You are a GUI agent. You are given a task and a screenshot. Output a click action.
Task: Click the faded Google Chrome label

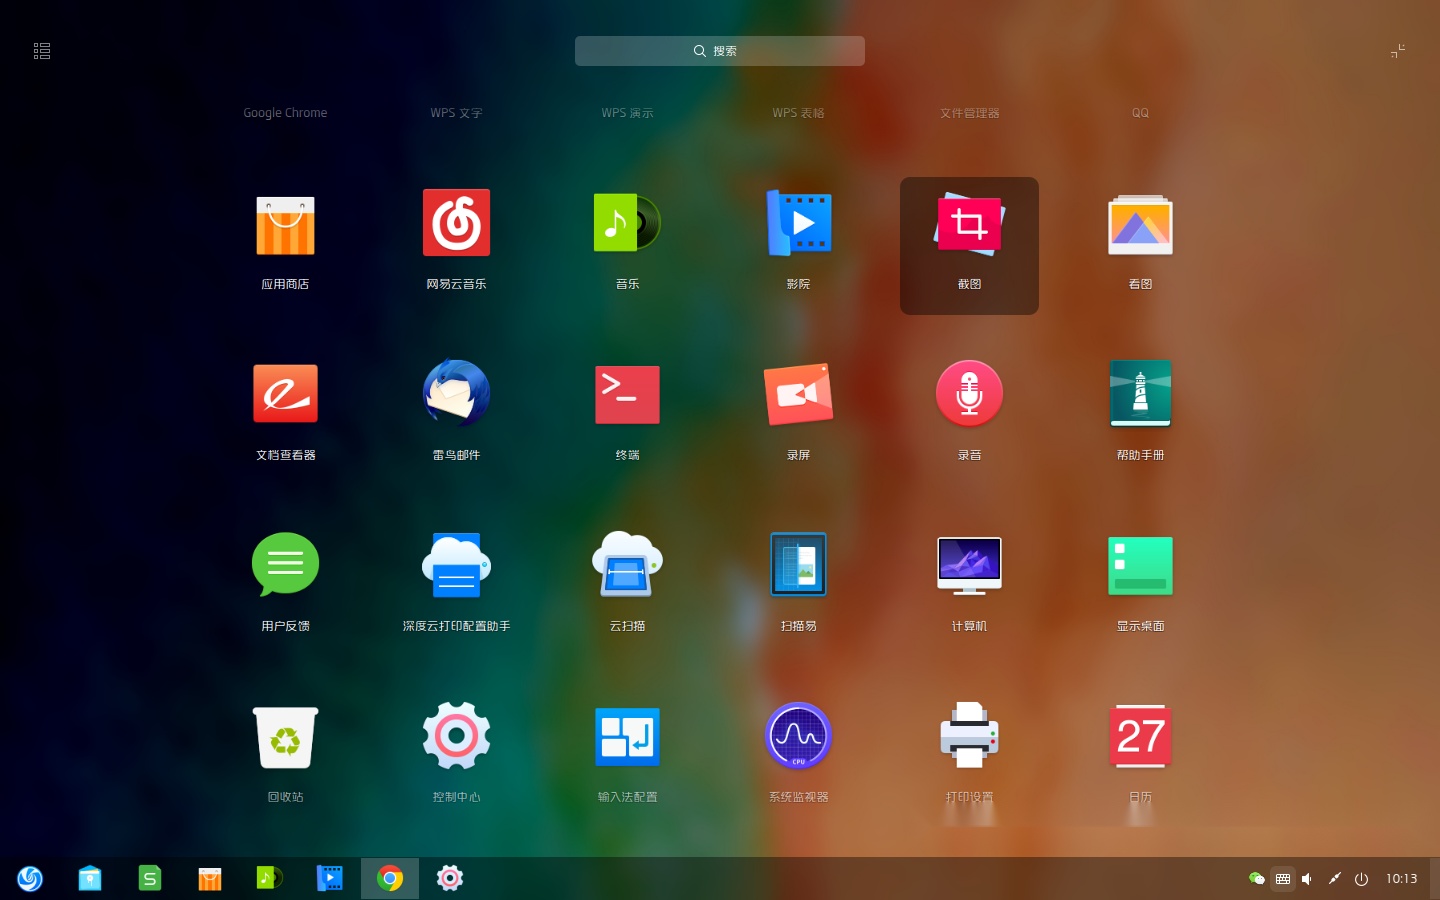pos(285,113)
